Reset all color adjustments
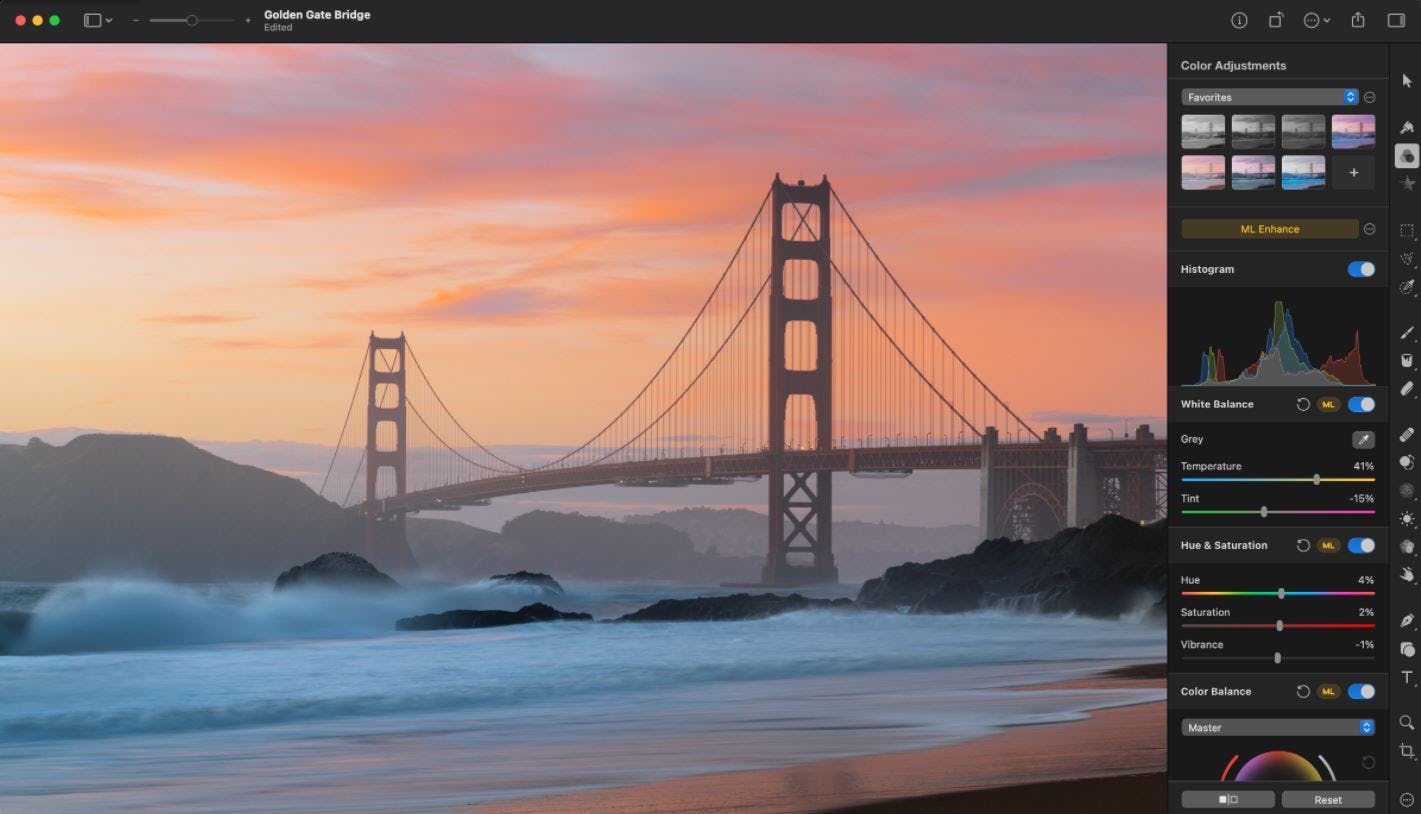 [1328, 799]
